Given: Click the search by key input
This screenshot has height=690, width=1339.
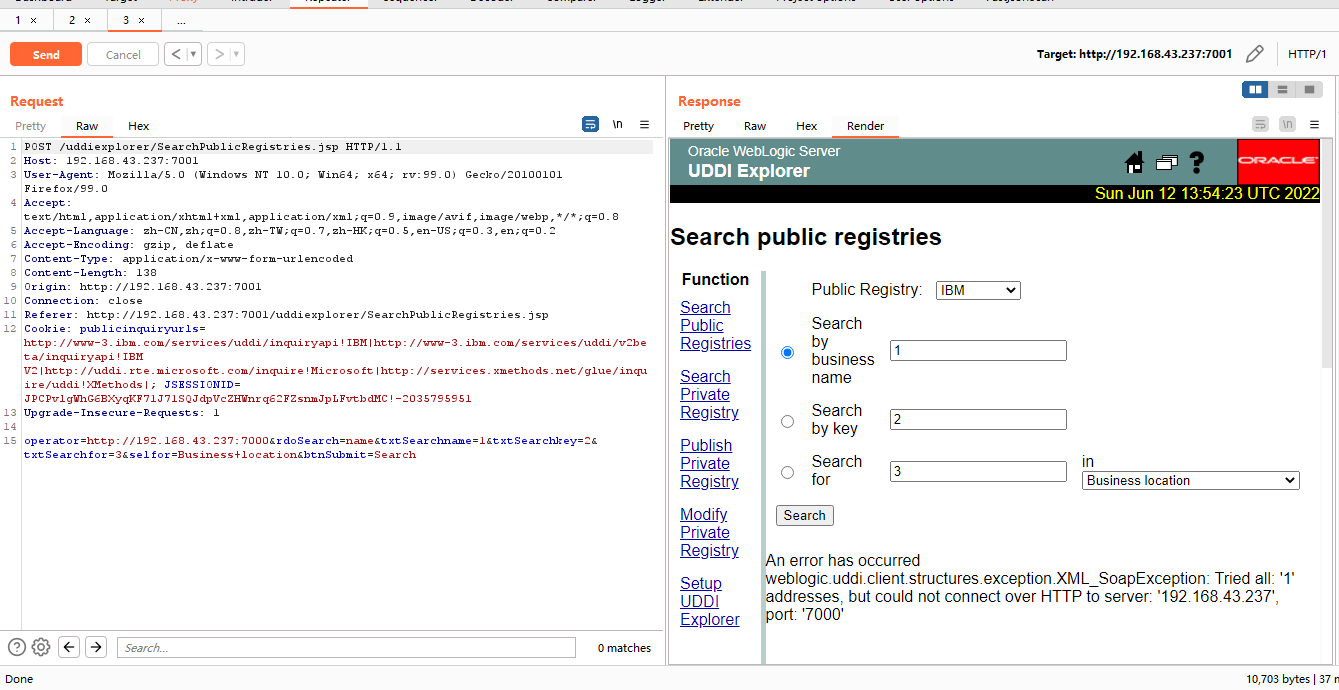Looking at the screenshot, I should pyautogui.click(x=978, y=419).
